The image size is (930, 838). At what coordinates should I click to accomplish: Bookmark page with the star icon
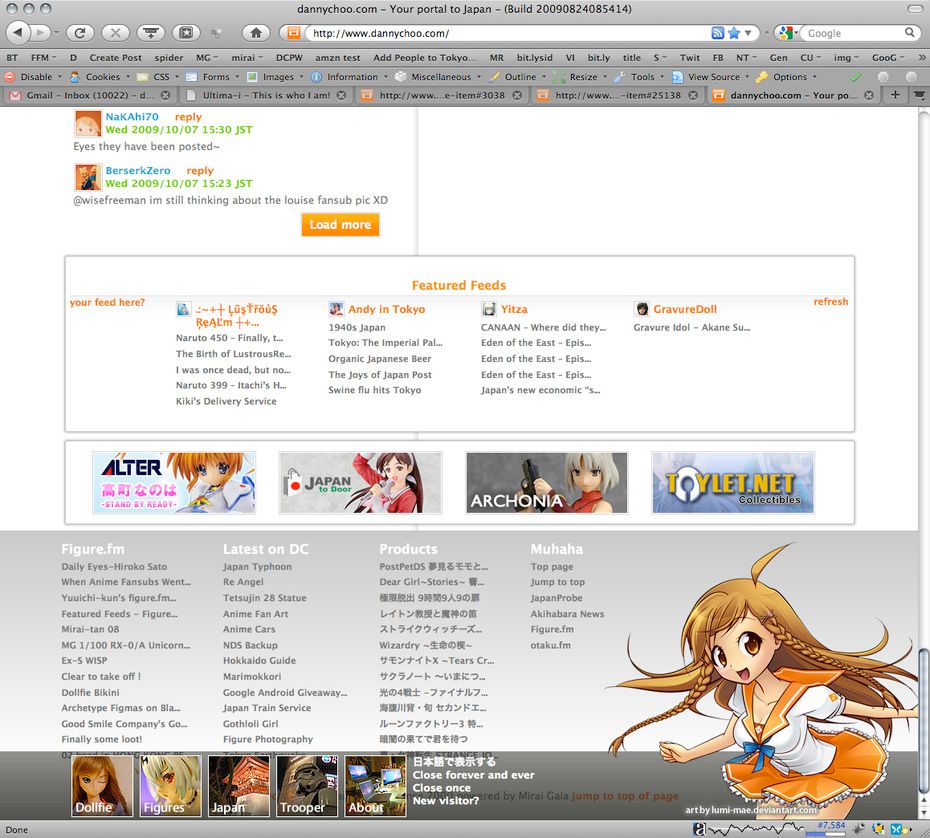734,33
